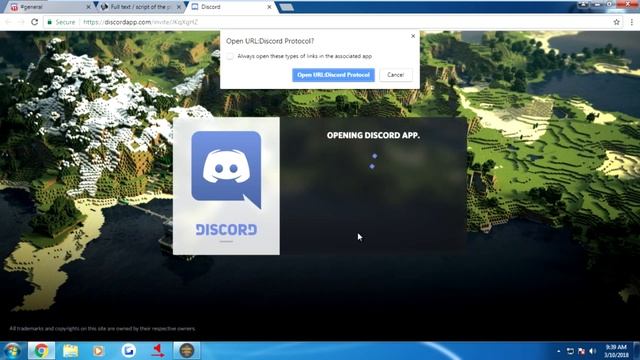The height and width of the screenshot is (360, 640).
Task: Click the blue DISCORD wordmark on card
Action: pos(226,230)
